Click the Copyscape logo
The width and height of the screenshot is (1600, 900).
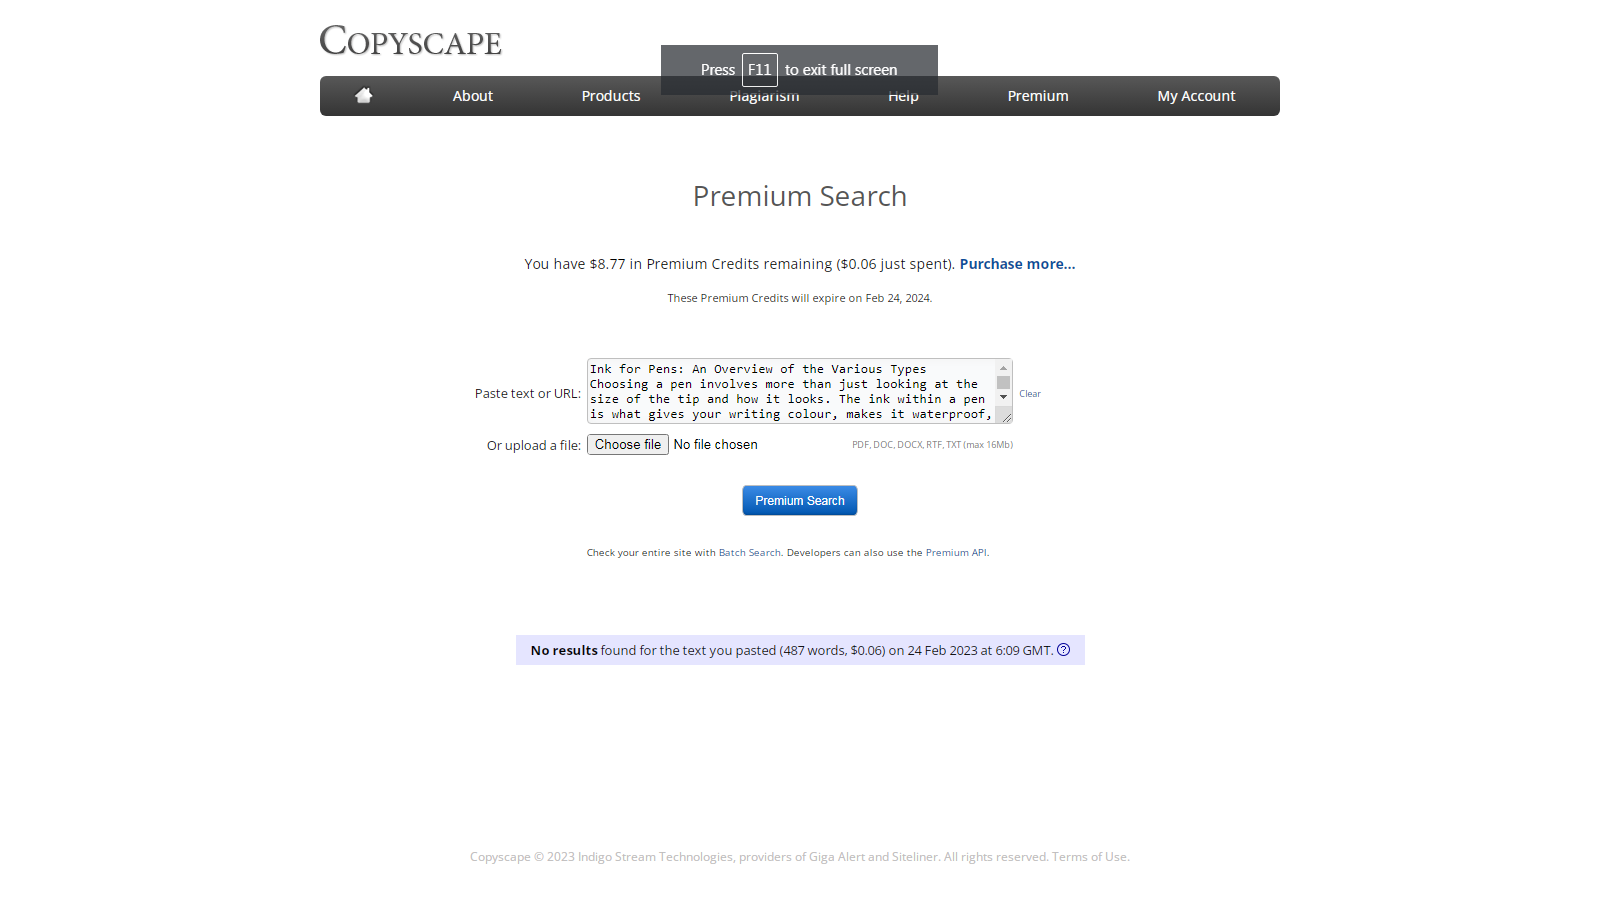tap(411, 41)
